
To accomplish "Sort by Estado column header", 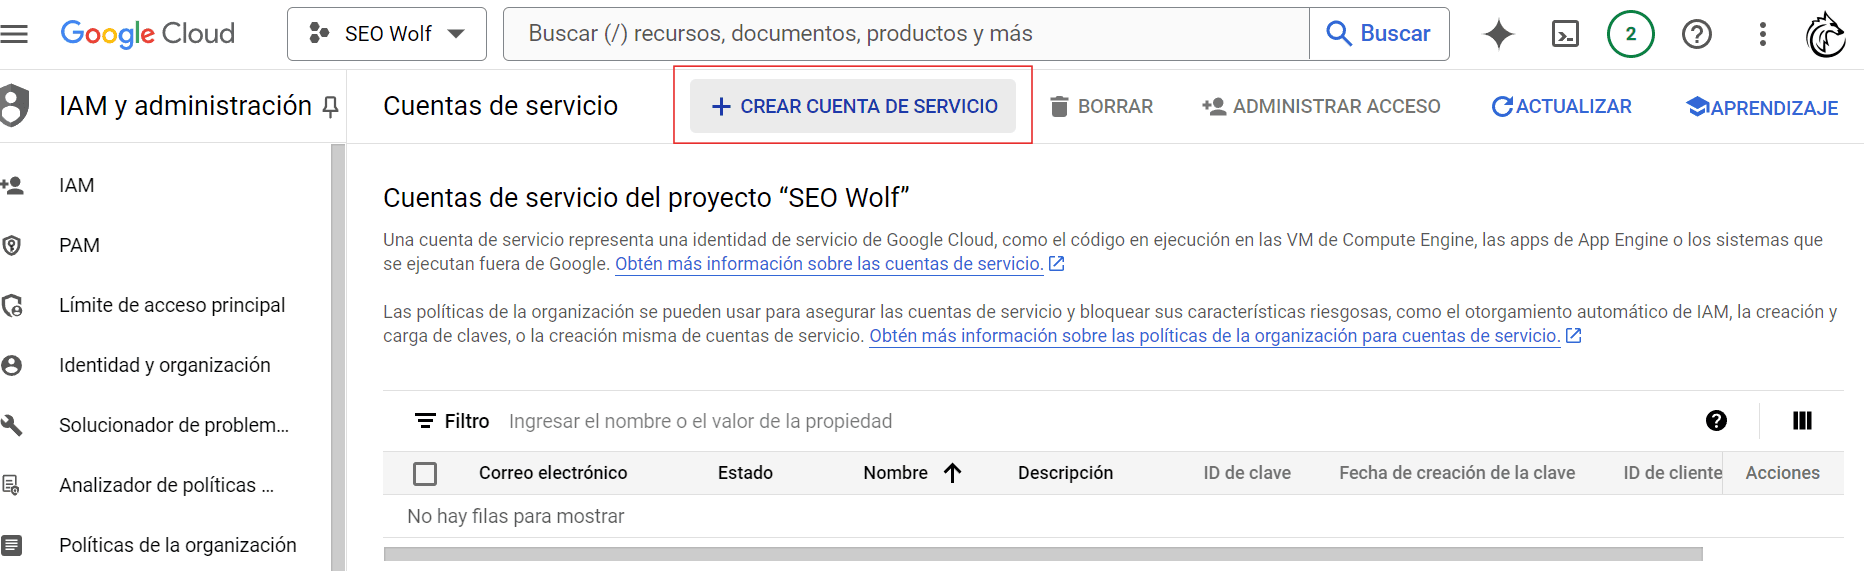I will pos(745,473).
